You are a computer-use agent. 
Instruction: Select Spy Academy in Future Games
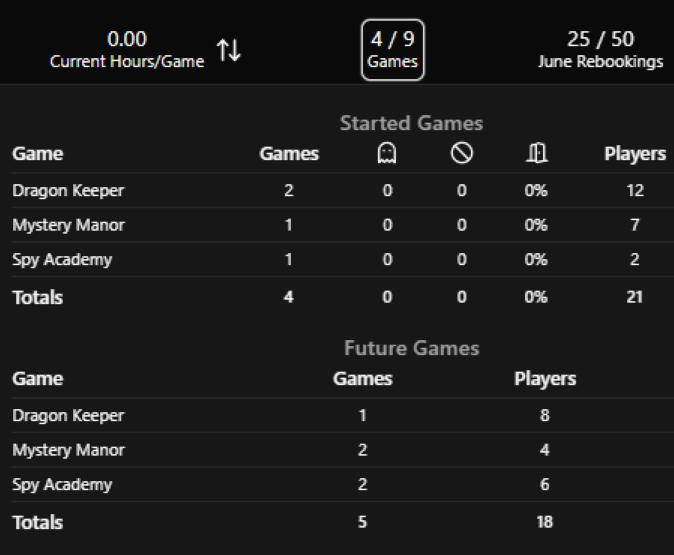tap(62, 484)
